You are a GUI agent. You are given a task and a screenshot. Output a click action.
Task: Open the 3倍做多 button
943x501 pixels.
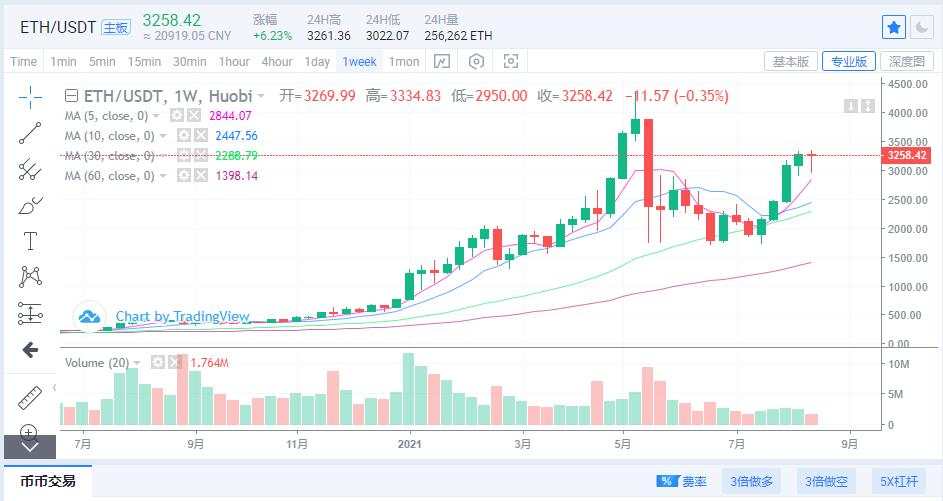752,481
